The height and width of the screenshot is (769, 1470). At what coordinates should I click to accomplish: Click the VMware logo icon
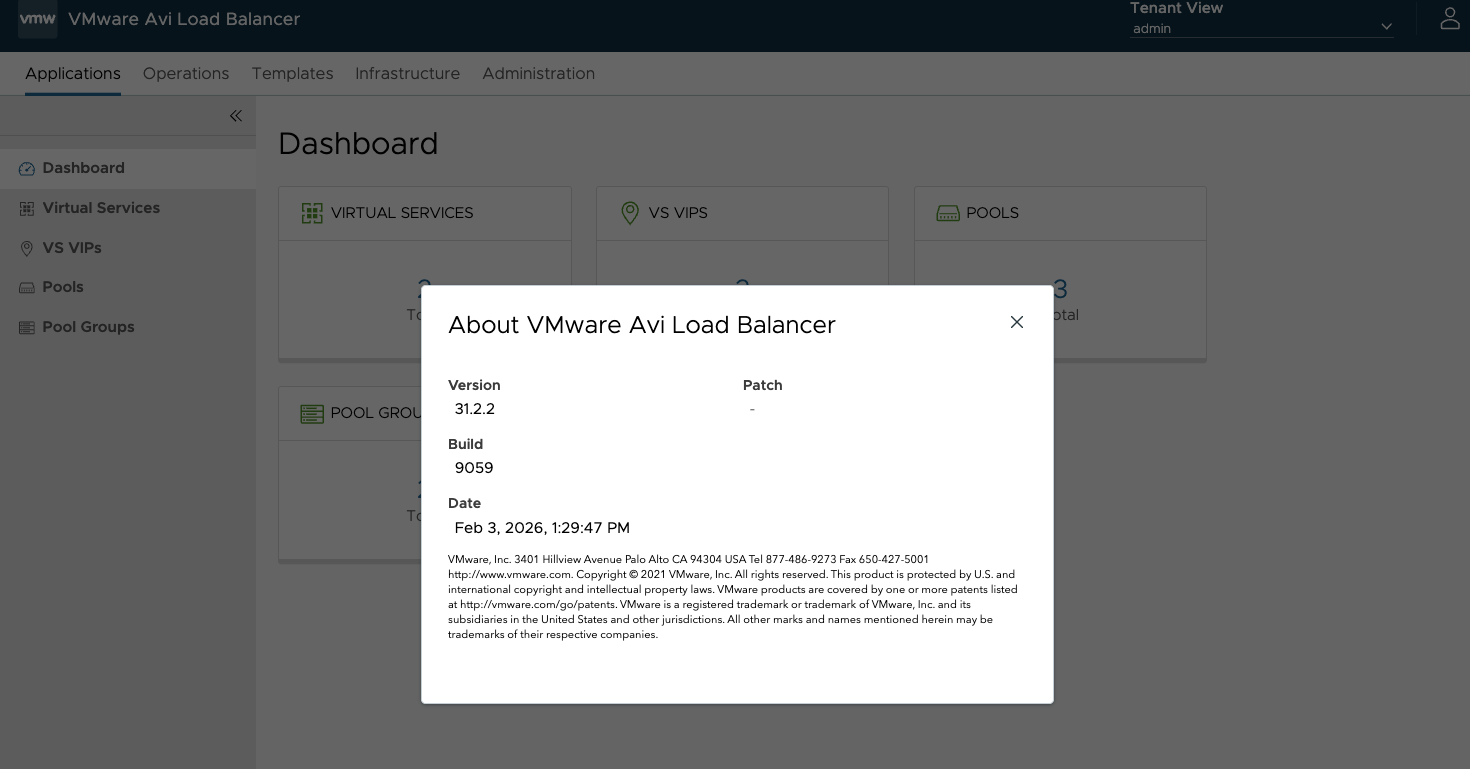coord(38,19)
